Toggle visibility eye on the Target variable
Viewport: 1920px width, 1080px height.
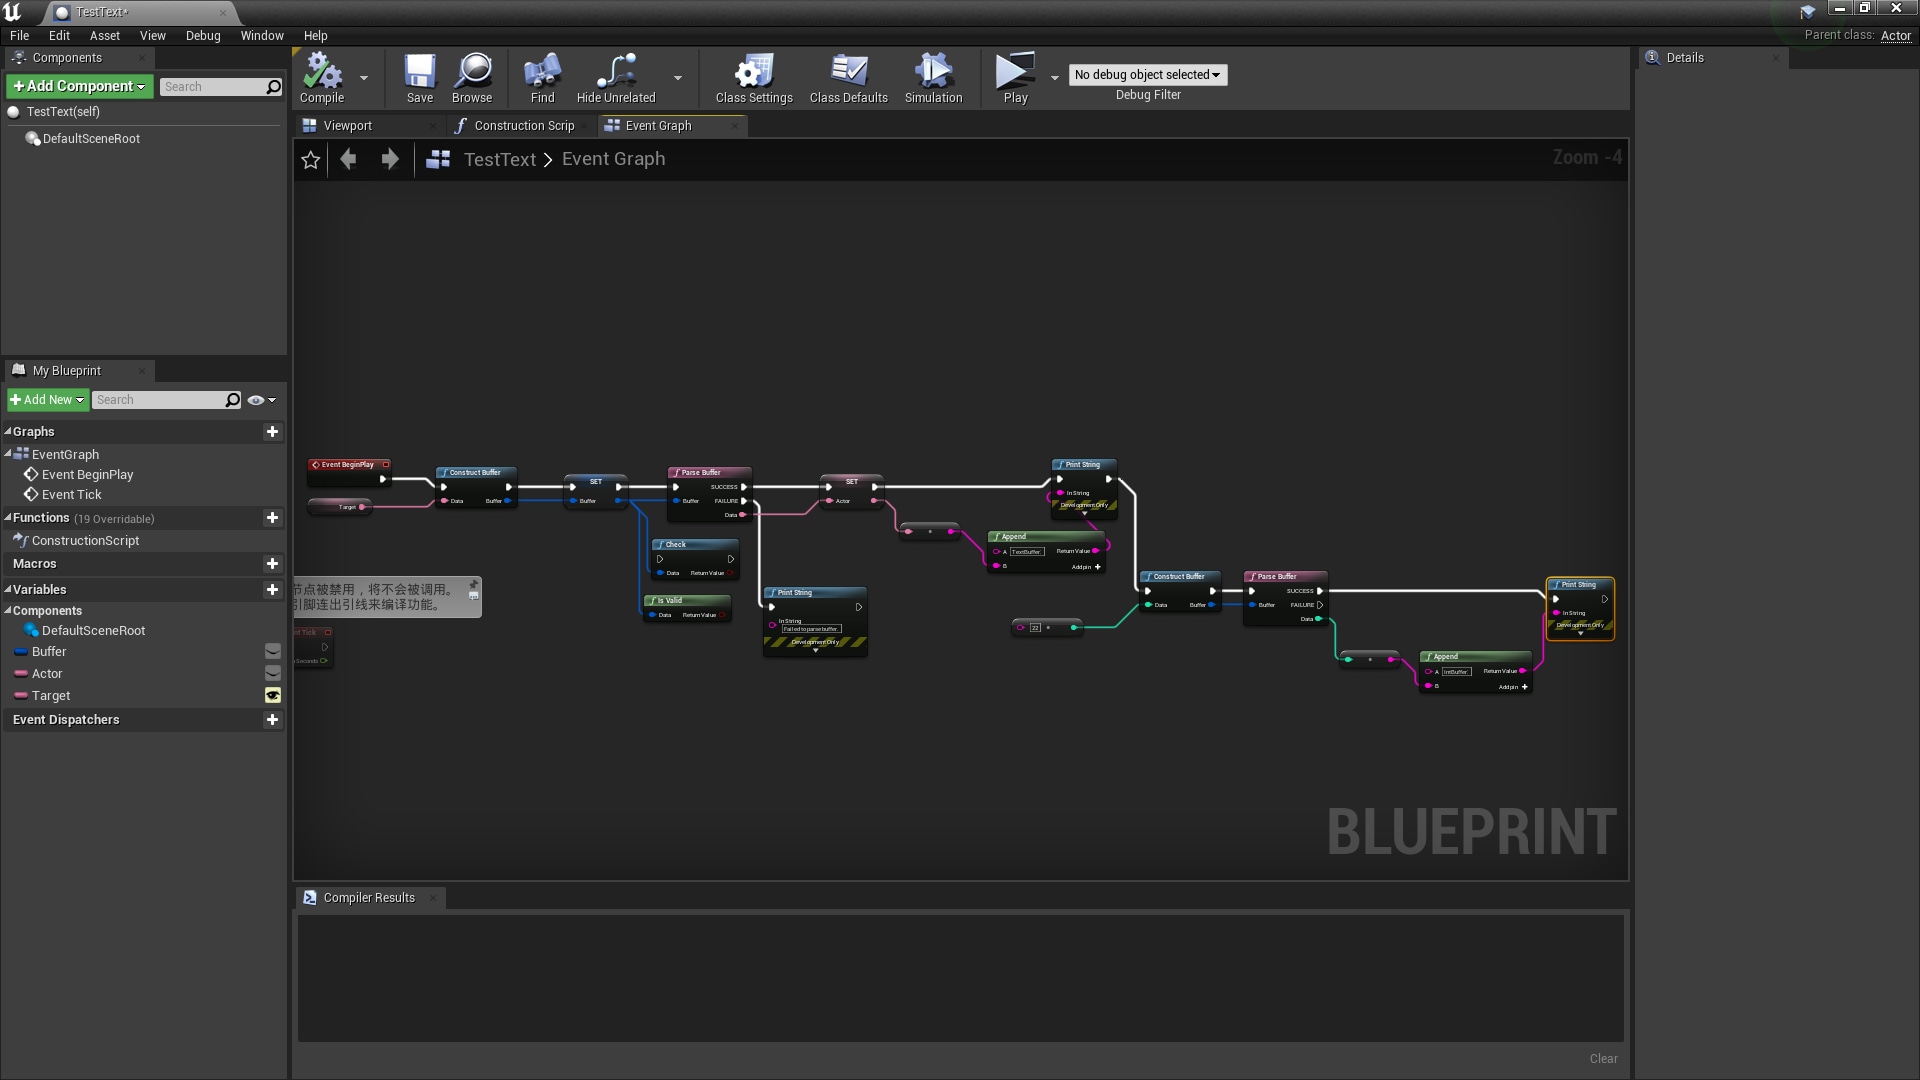click(x=273, y=695)
